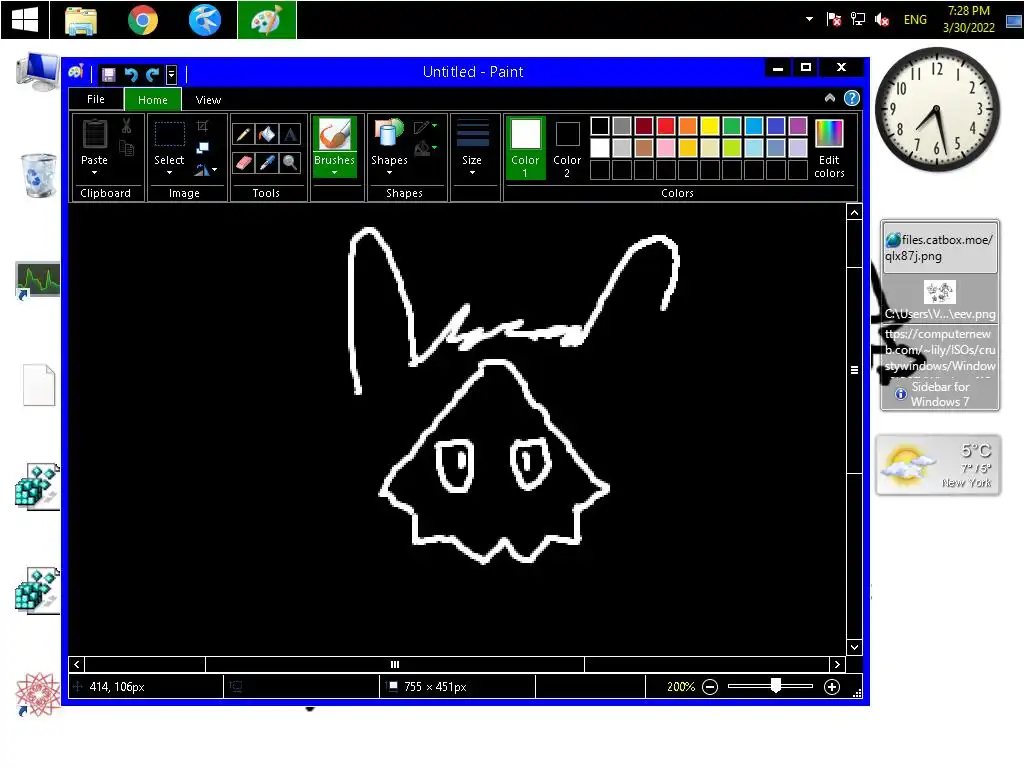Viewport: 1024px width, 768px height.
Task: Open the File menu tab
Action: point(96,99)
